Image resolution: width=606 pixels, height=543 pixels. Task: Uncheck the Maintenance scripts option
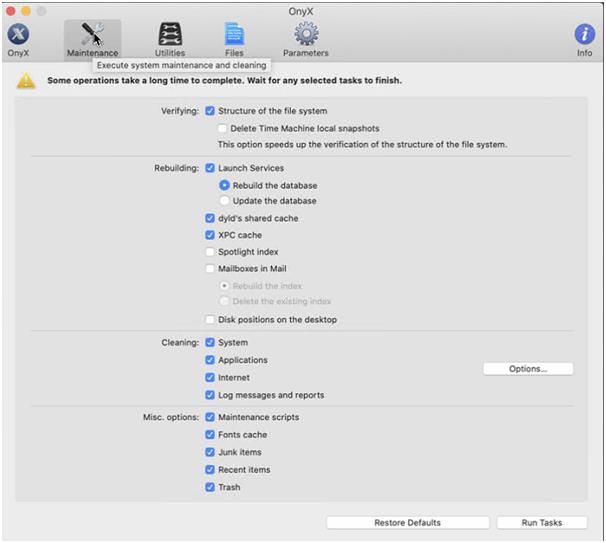(x=210, y=417)
